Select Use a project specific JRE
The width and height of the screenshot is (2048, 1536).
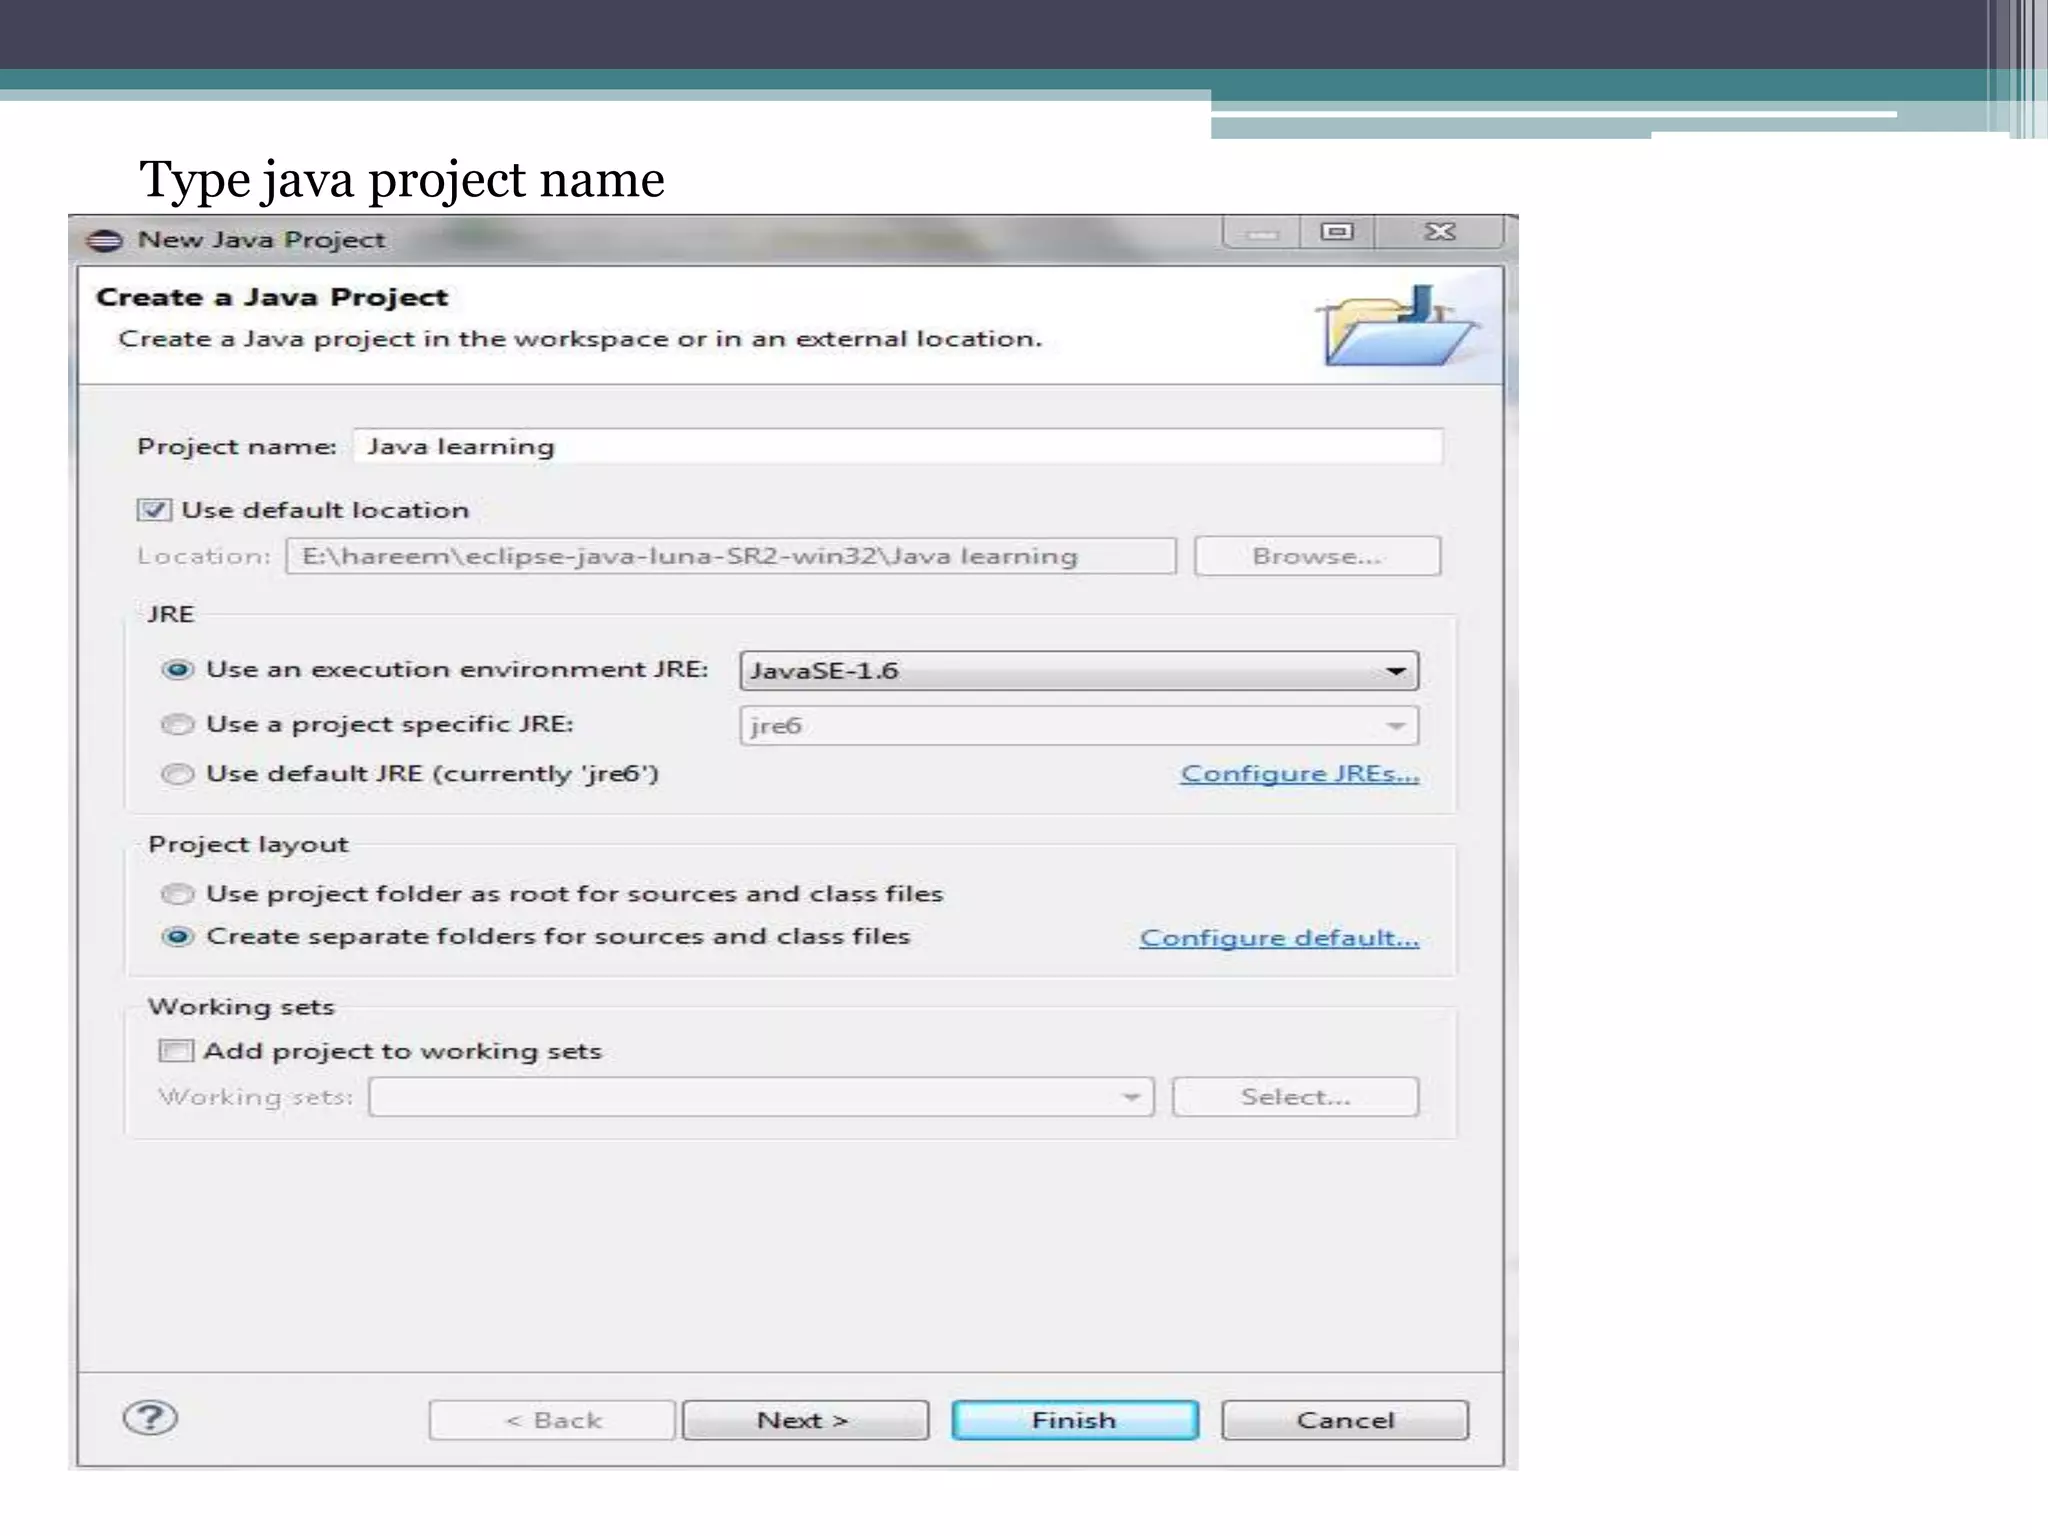tap(177, 724)
